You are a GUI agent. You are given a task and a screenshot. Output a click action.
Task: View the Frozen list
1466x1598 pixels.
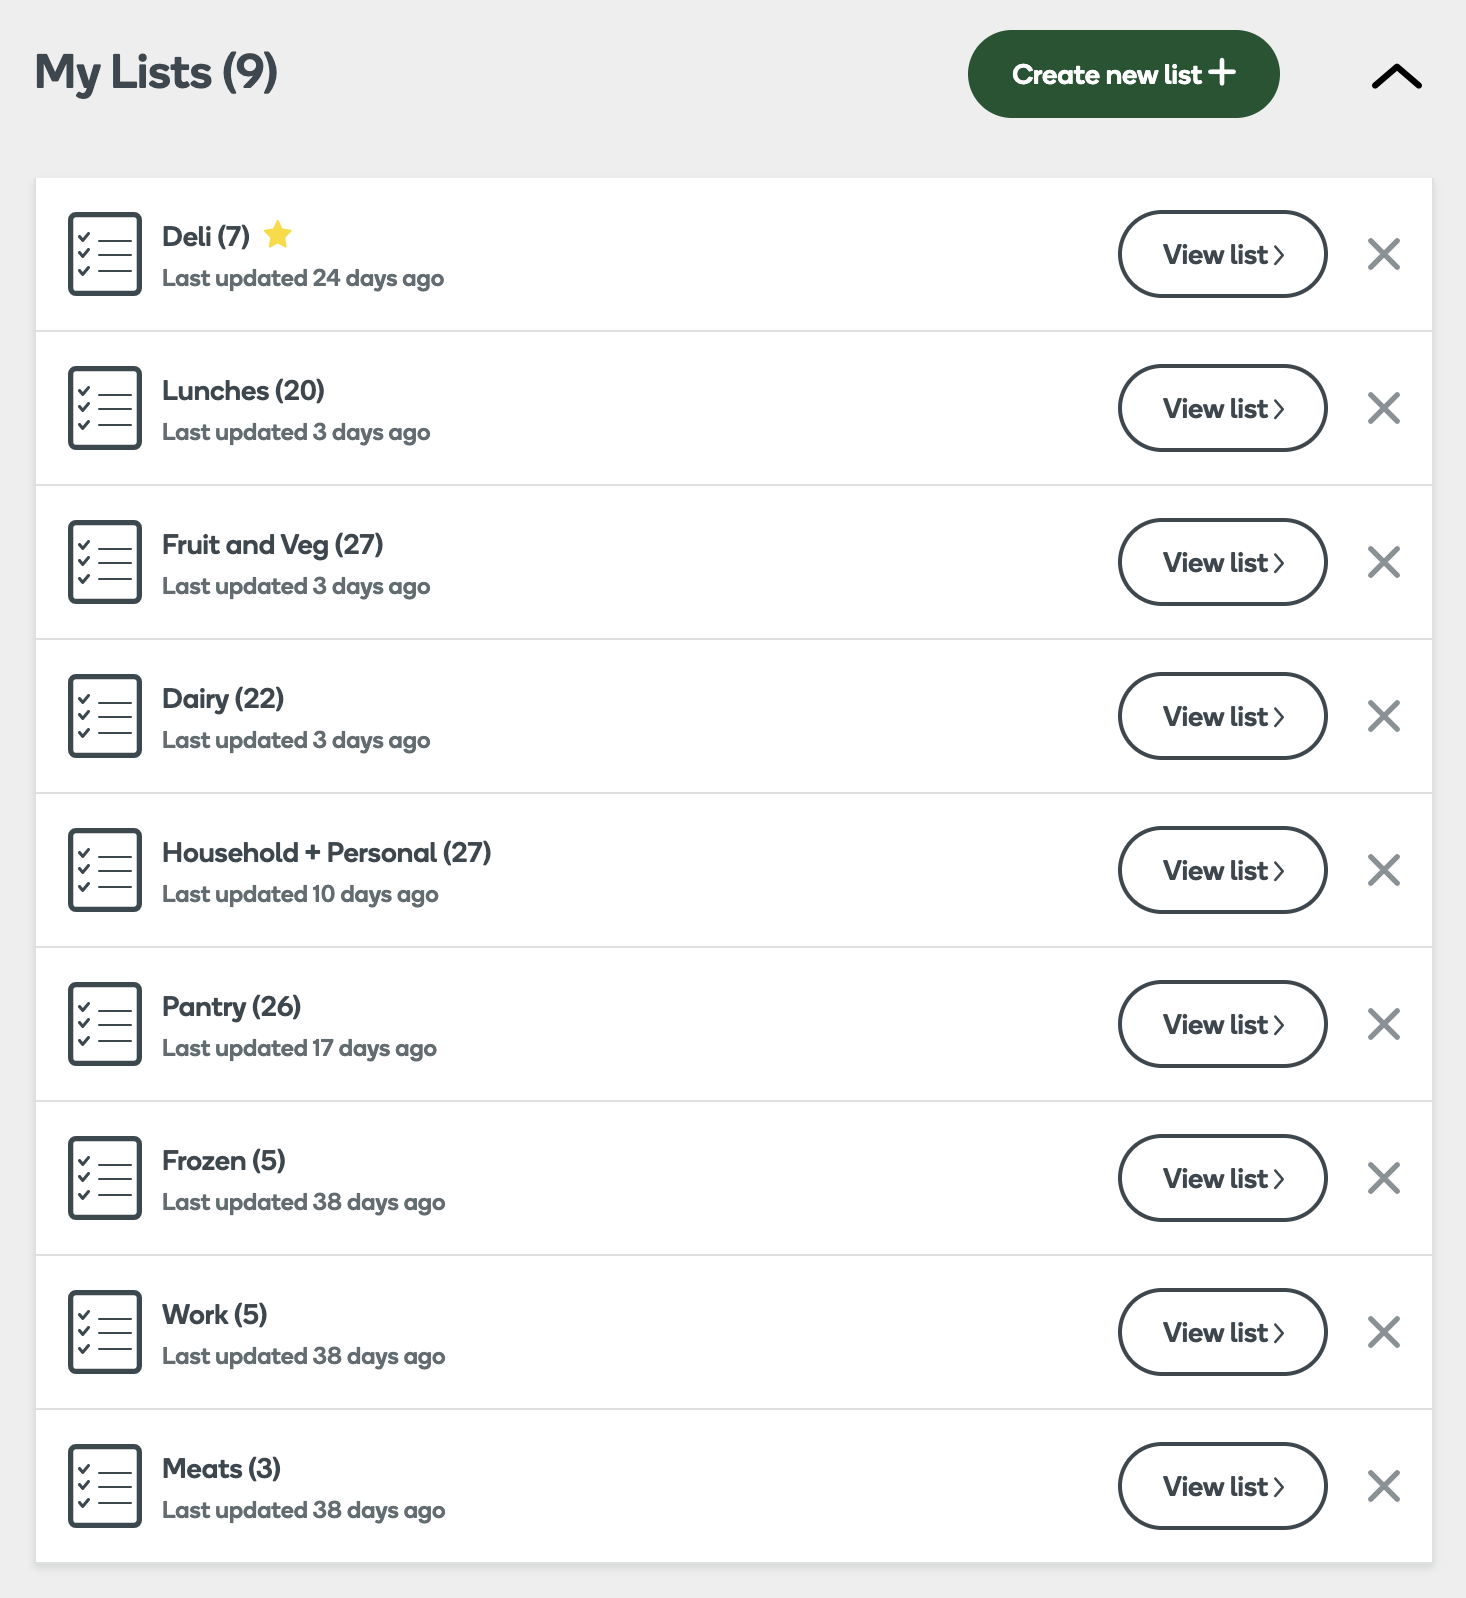1222,1178
